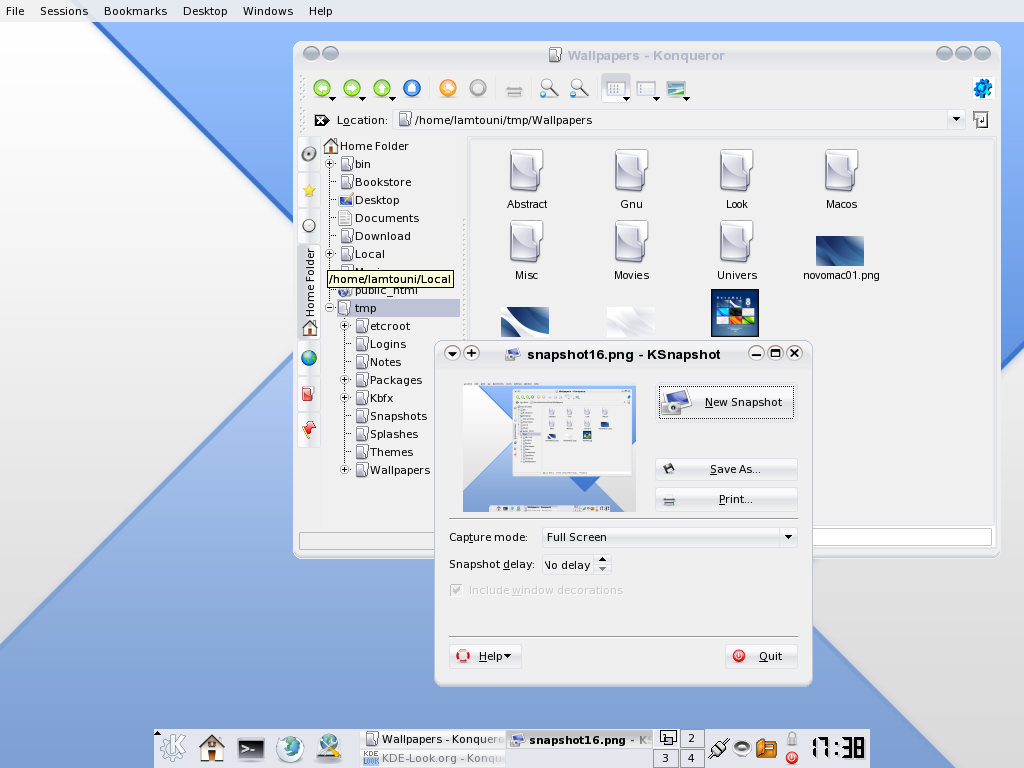The image size is (1024, 768).
Task: Decrease Snapshot delay with down arrow
Action: tap(603, 569)
